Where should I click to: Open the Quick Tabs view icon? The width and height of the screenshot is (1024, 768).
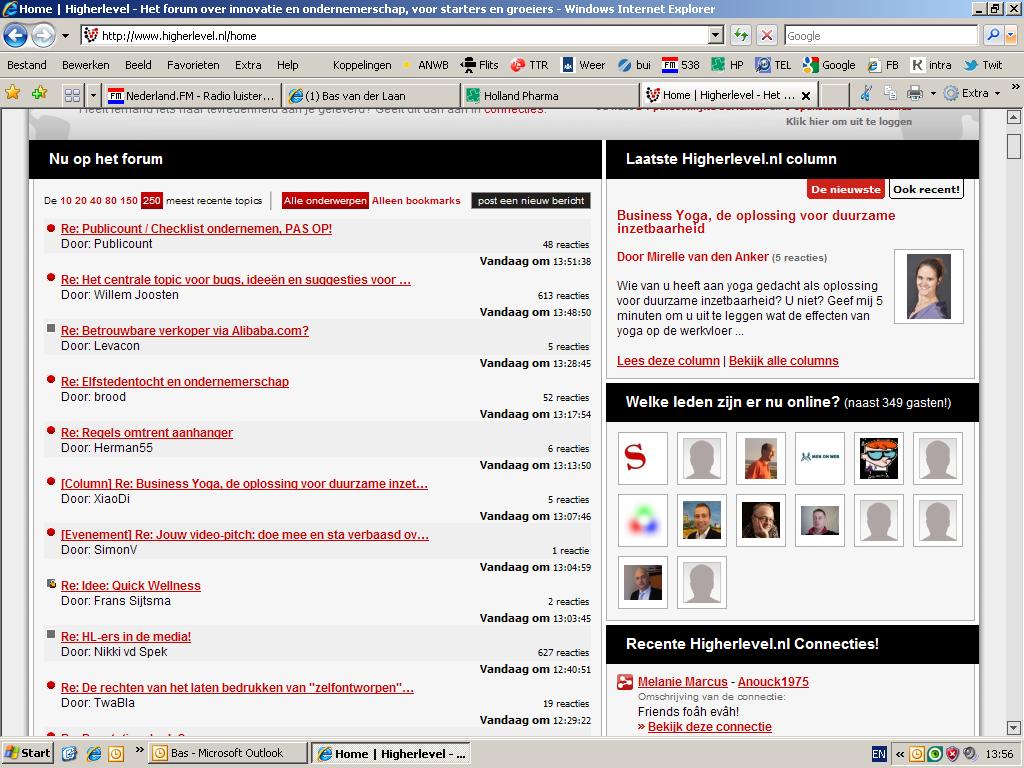pos(72,95)
